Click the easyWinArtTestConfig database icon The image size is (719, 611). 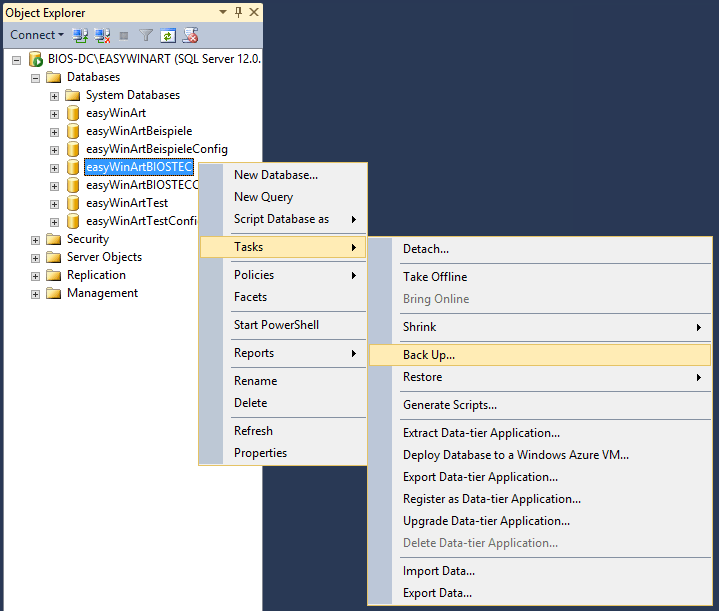click(x=72, y=221)
